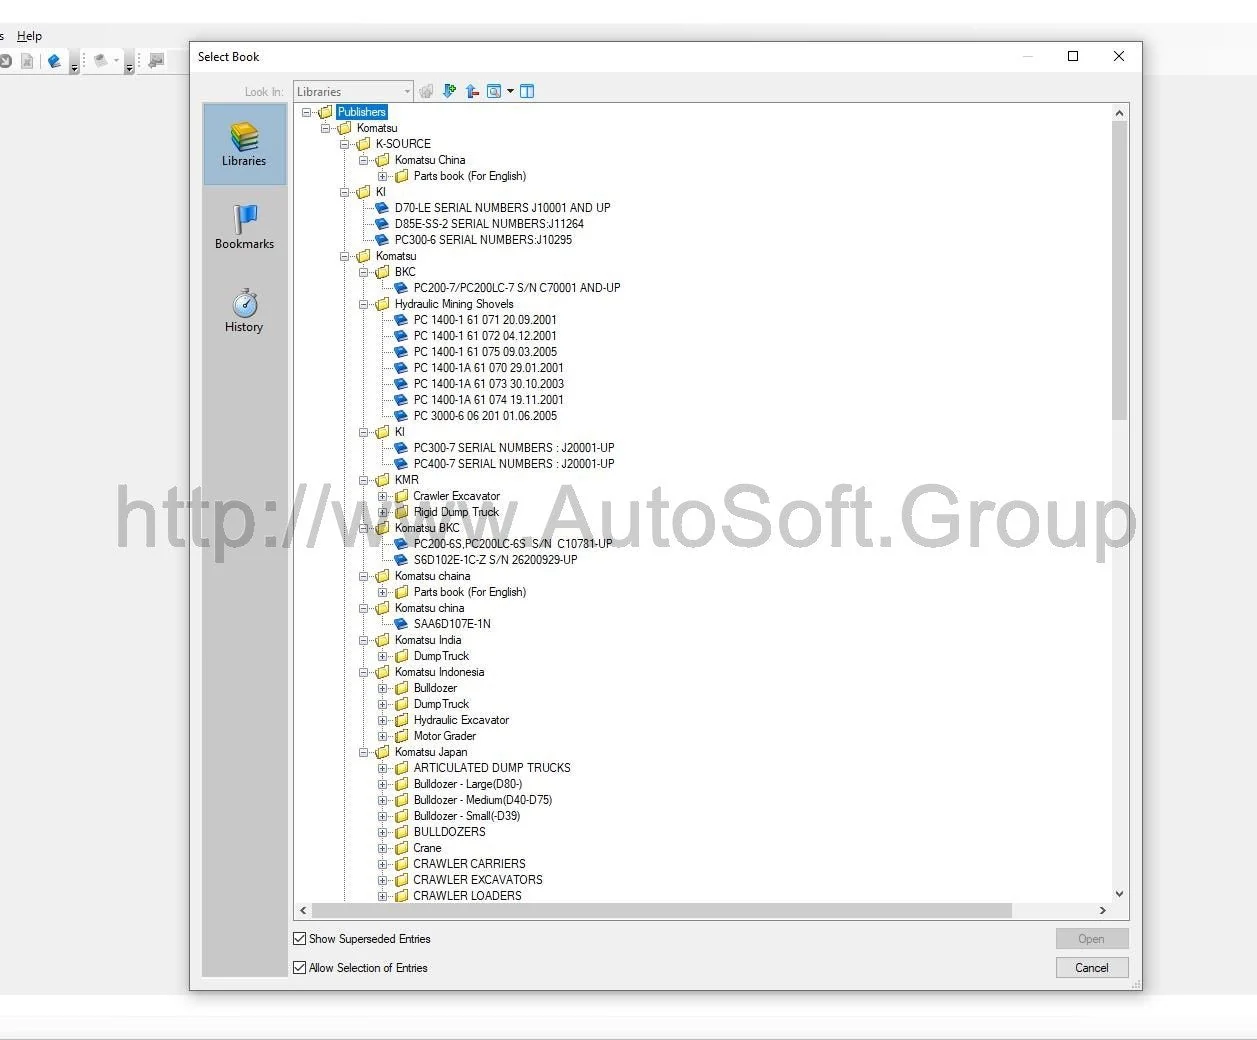
Task: Collapse the K-SOURCE node
Action: coord(345,144)
